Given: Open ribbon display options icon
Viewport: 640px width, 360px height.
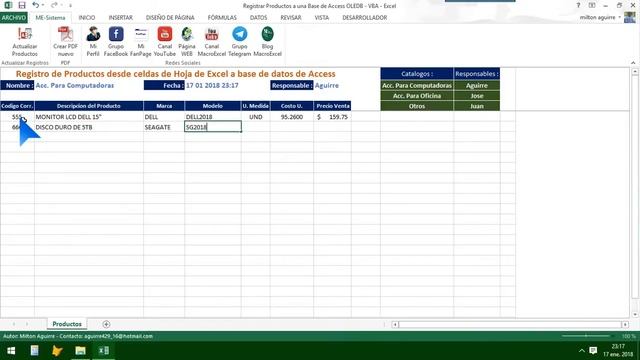Looking at the screenshot, I should click(592, 5).
